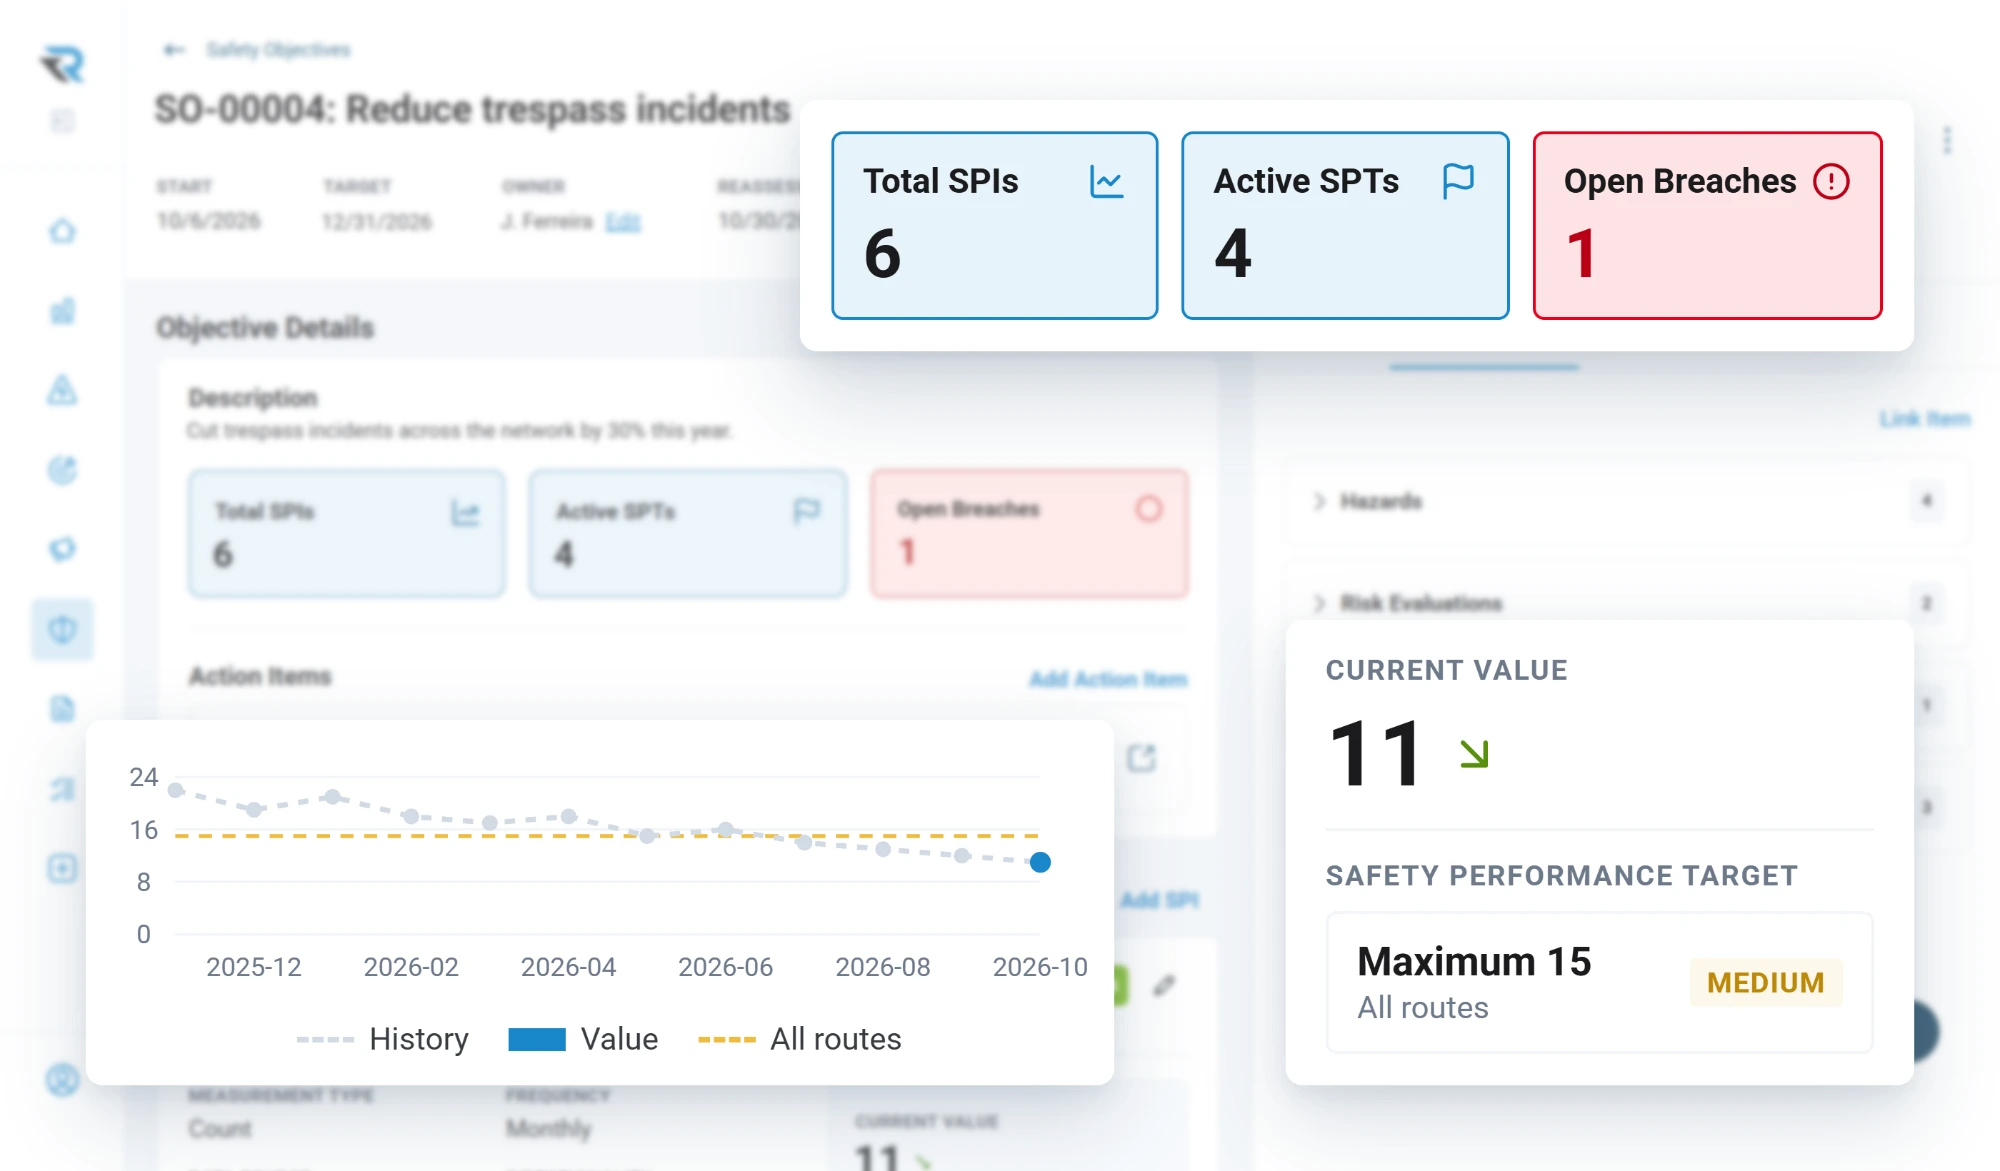Click the Safety Objectives breadcrumb link
Image resolution: width=2000 pixels, height=1171 pixels.
(x=278, y=50)
